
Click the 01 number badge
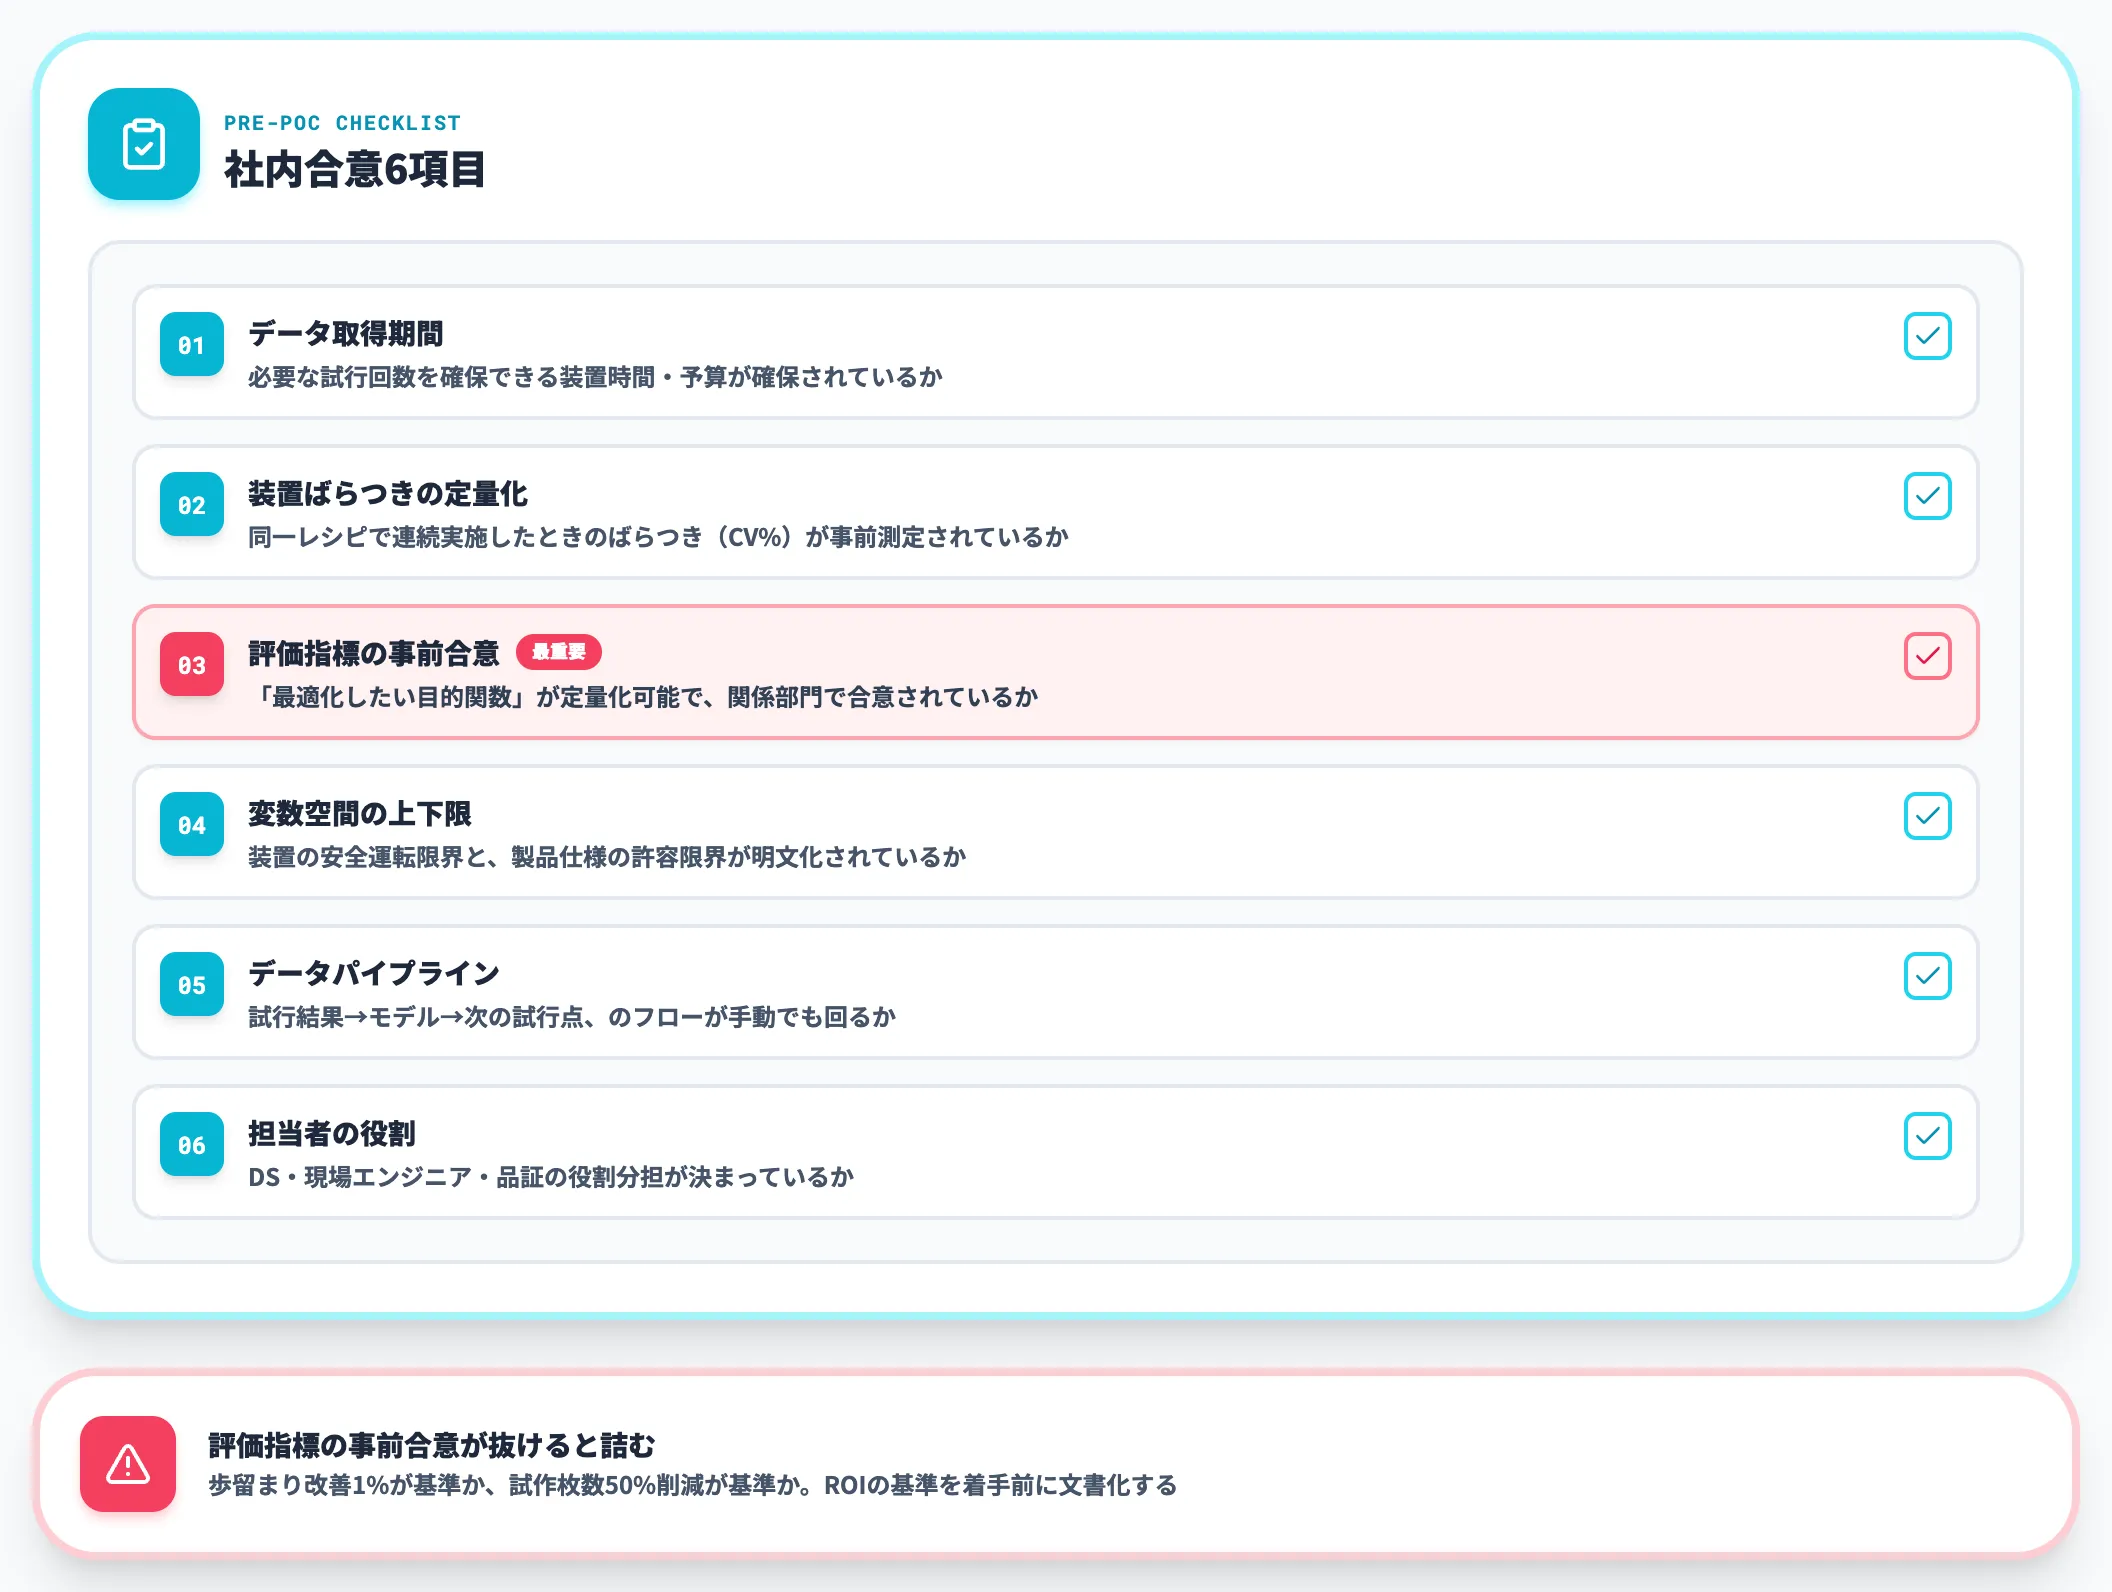pyautogui.click(x=192, y=345)
